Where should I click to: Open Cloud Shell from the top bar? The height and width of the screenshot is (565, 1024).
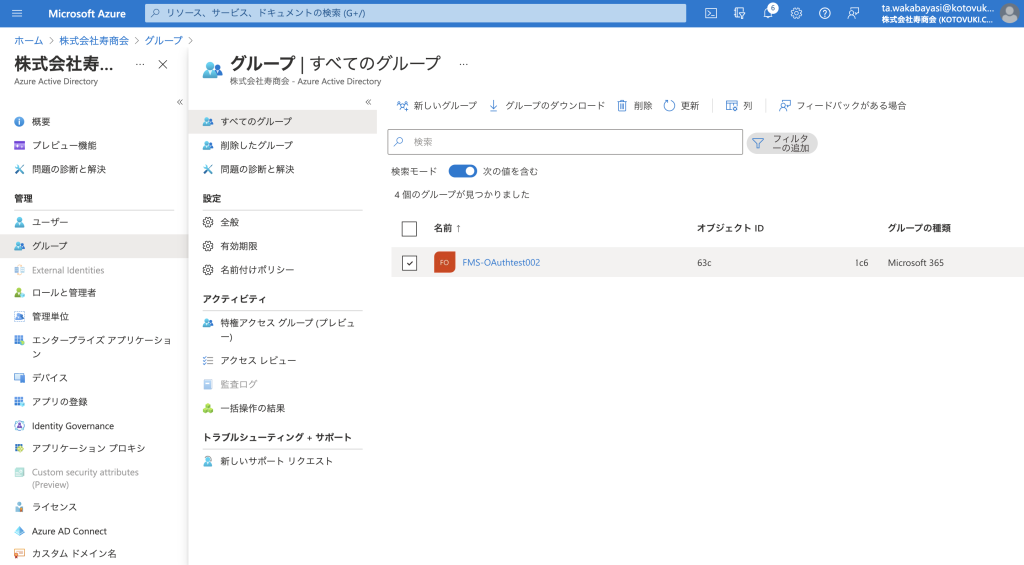point(711,13)
